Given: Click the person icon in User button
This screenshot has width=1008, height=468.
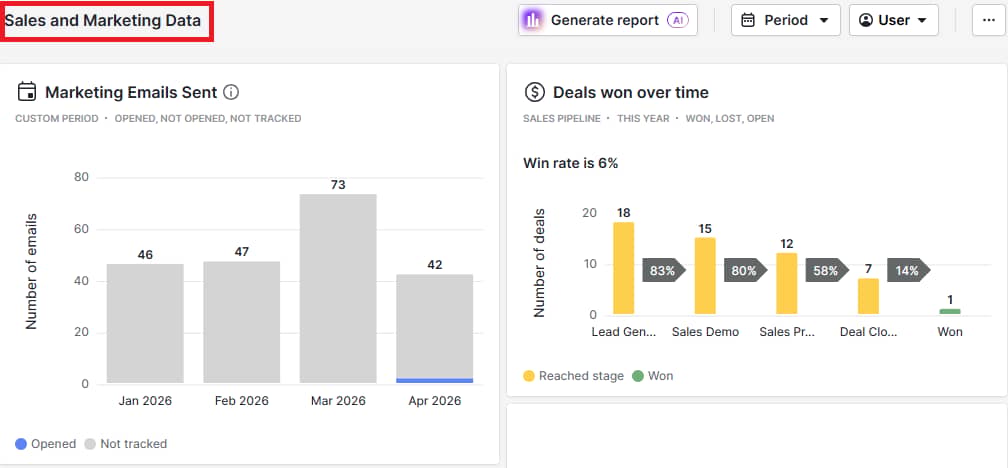Looking at the screenshot, I should [866, 21].
